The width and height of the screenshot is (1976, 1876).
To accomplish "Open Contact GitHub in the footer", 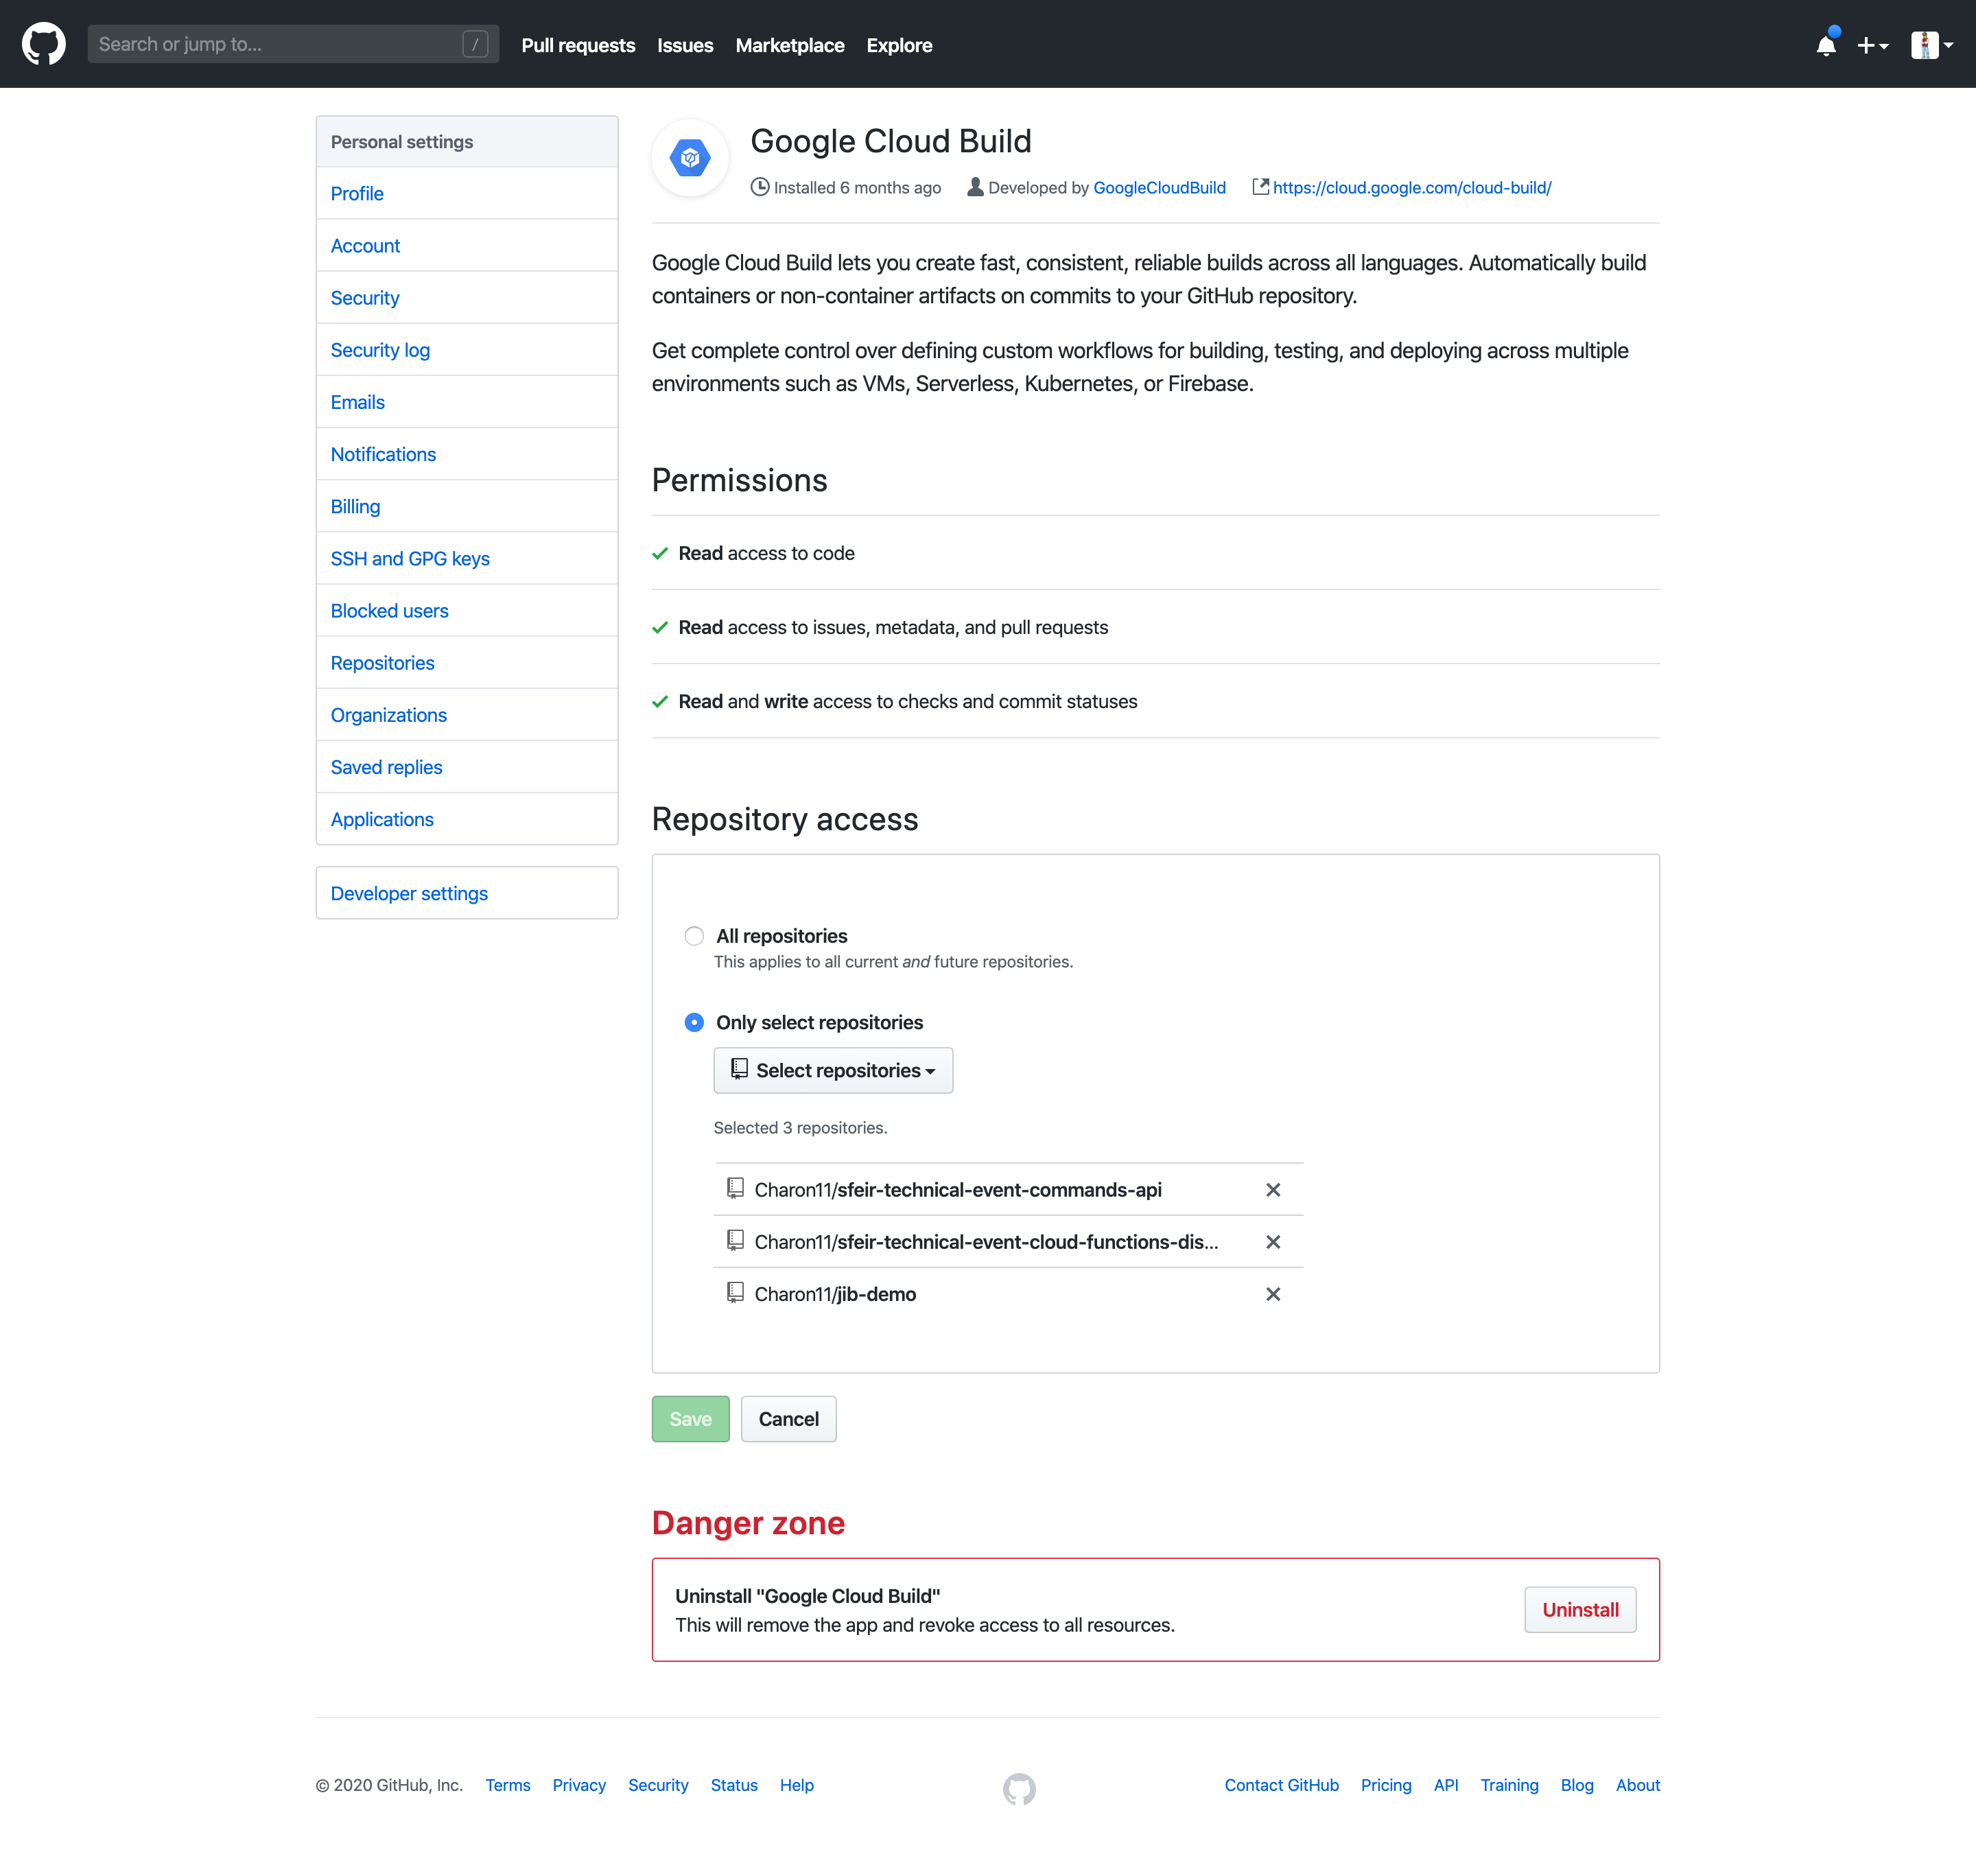I will (x=1281, y=1785).
